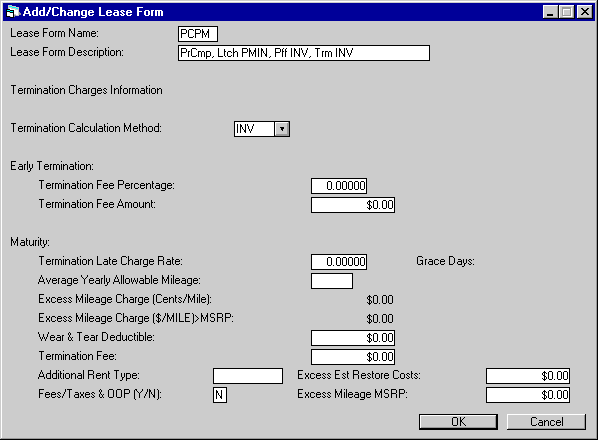Click the Lease Form Description text box
Image resolution: width=598 pixels, height=440 pixels.
click(304, 53)
